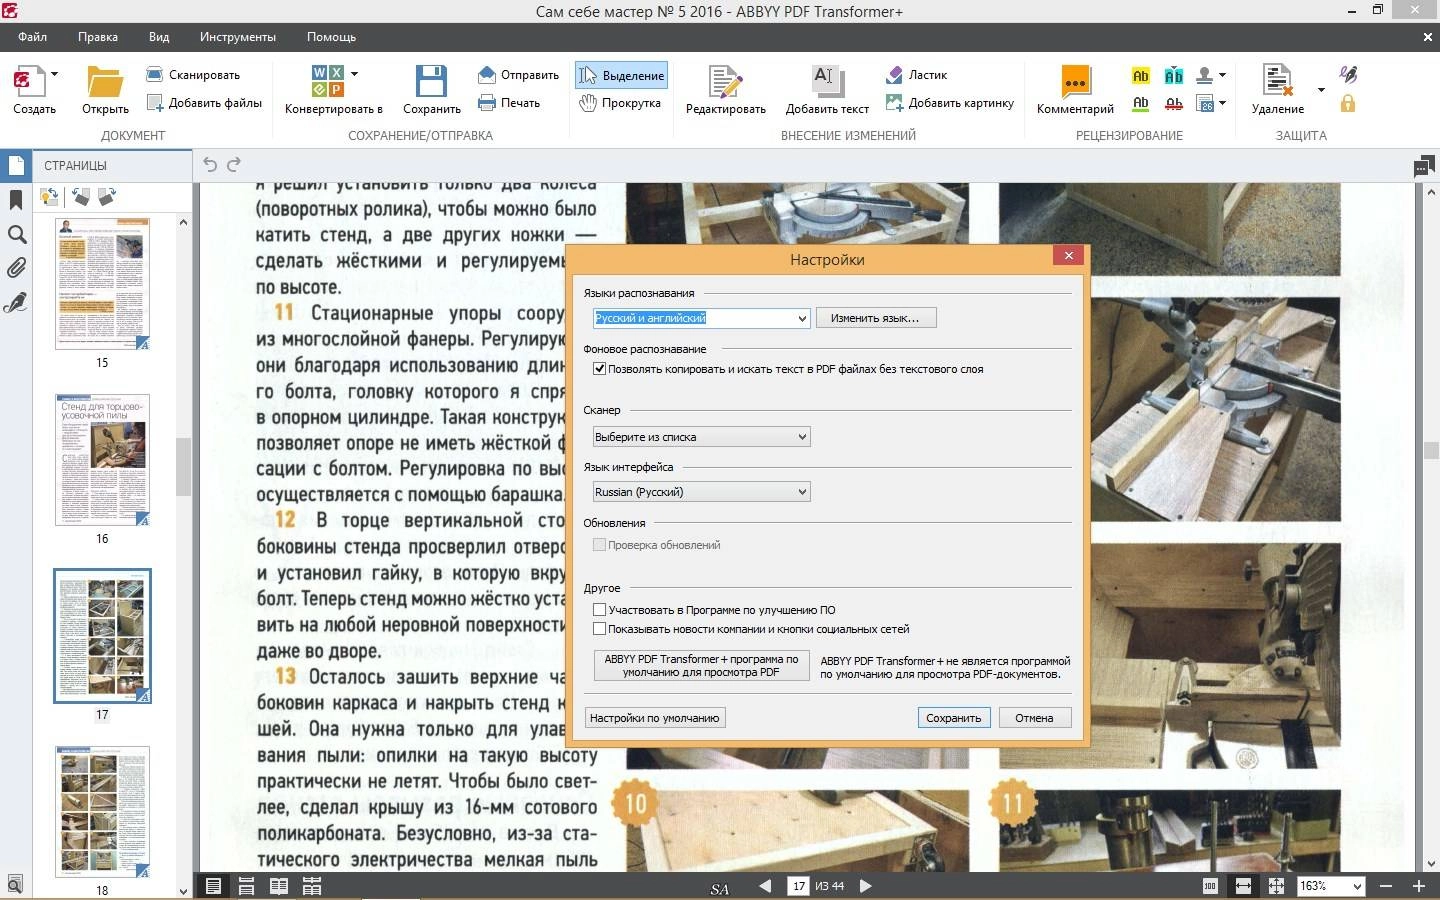Click the Редактировать edit icon

coord(725,82)
